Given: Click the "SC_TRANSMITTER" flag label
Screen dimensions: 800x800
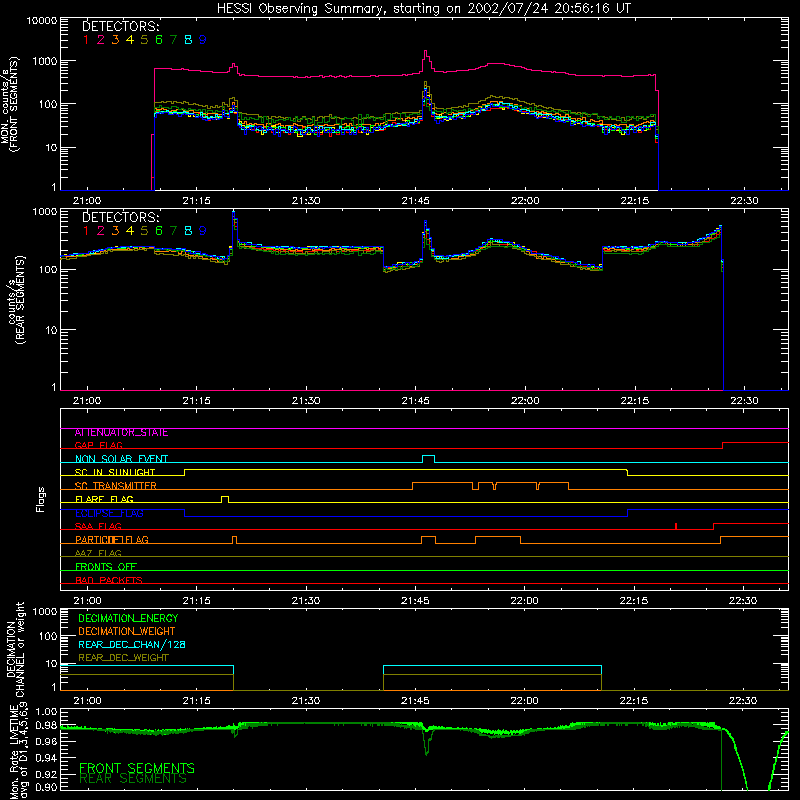Looking at the screenshot, I should [x=115, y=486].
